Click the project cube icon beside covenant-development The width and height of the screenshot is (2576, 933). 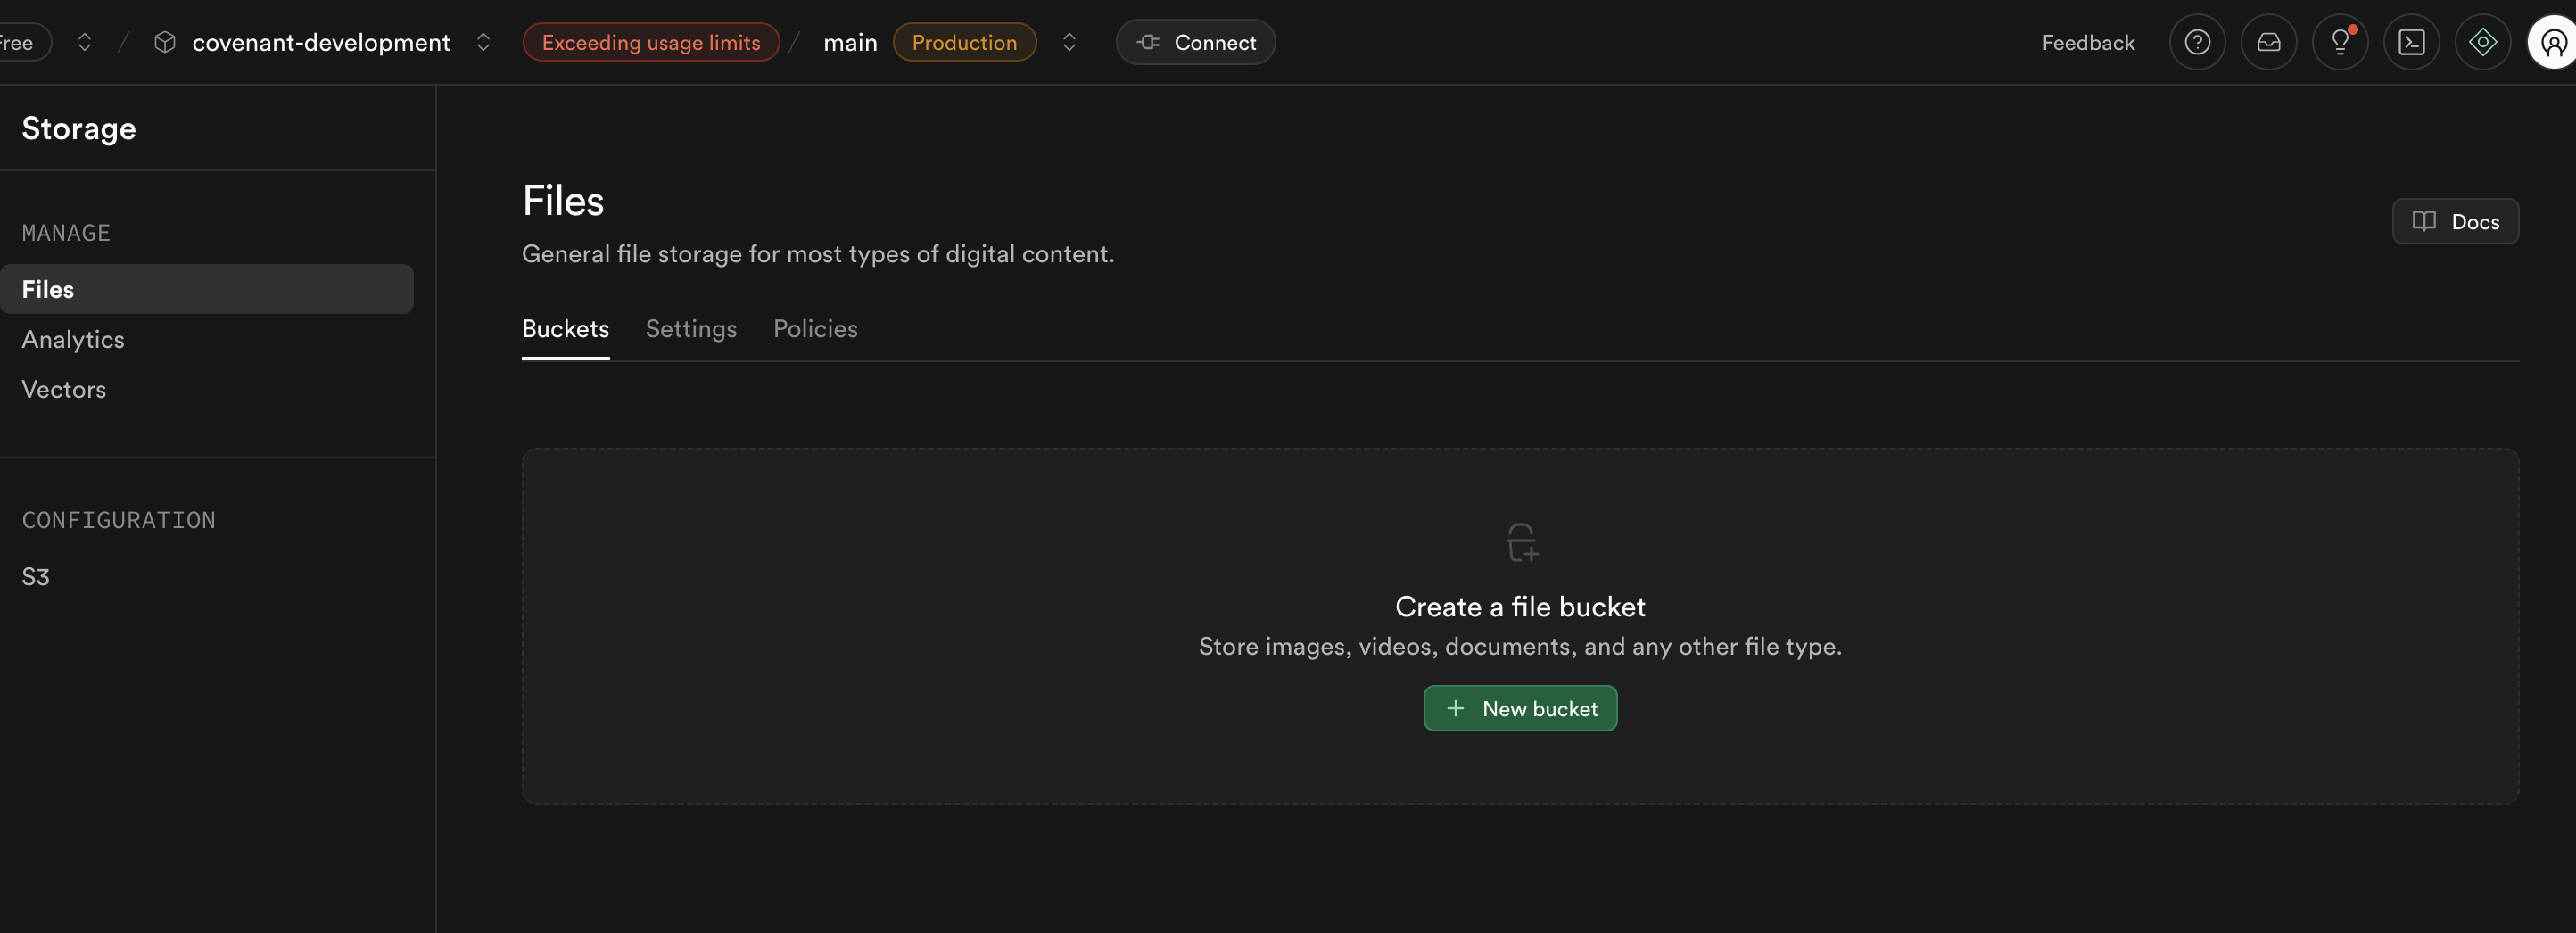coord(165,42)
